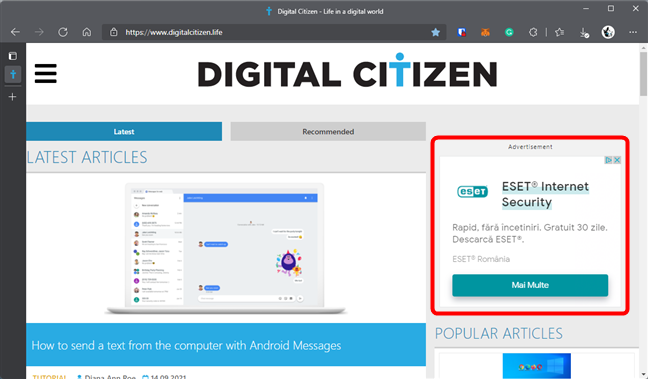Image resolution: width=648 pixels, height=379 pixels.
Task: Minimize the browser window
Action: coord(586,9)
